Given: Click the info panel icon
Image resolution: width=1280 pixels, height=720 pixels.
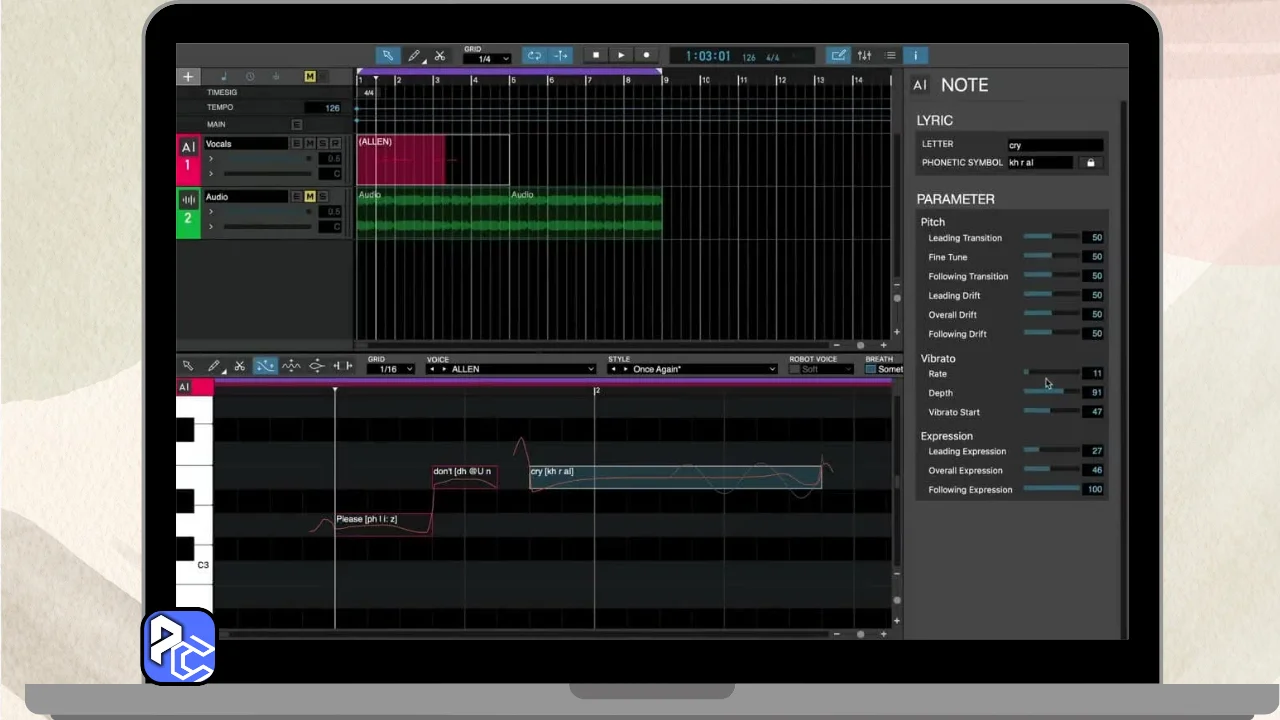Looking at the screenshot, I should tap(915, 56).
